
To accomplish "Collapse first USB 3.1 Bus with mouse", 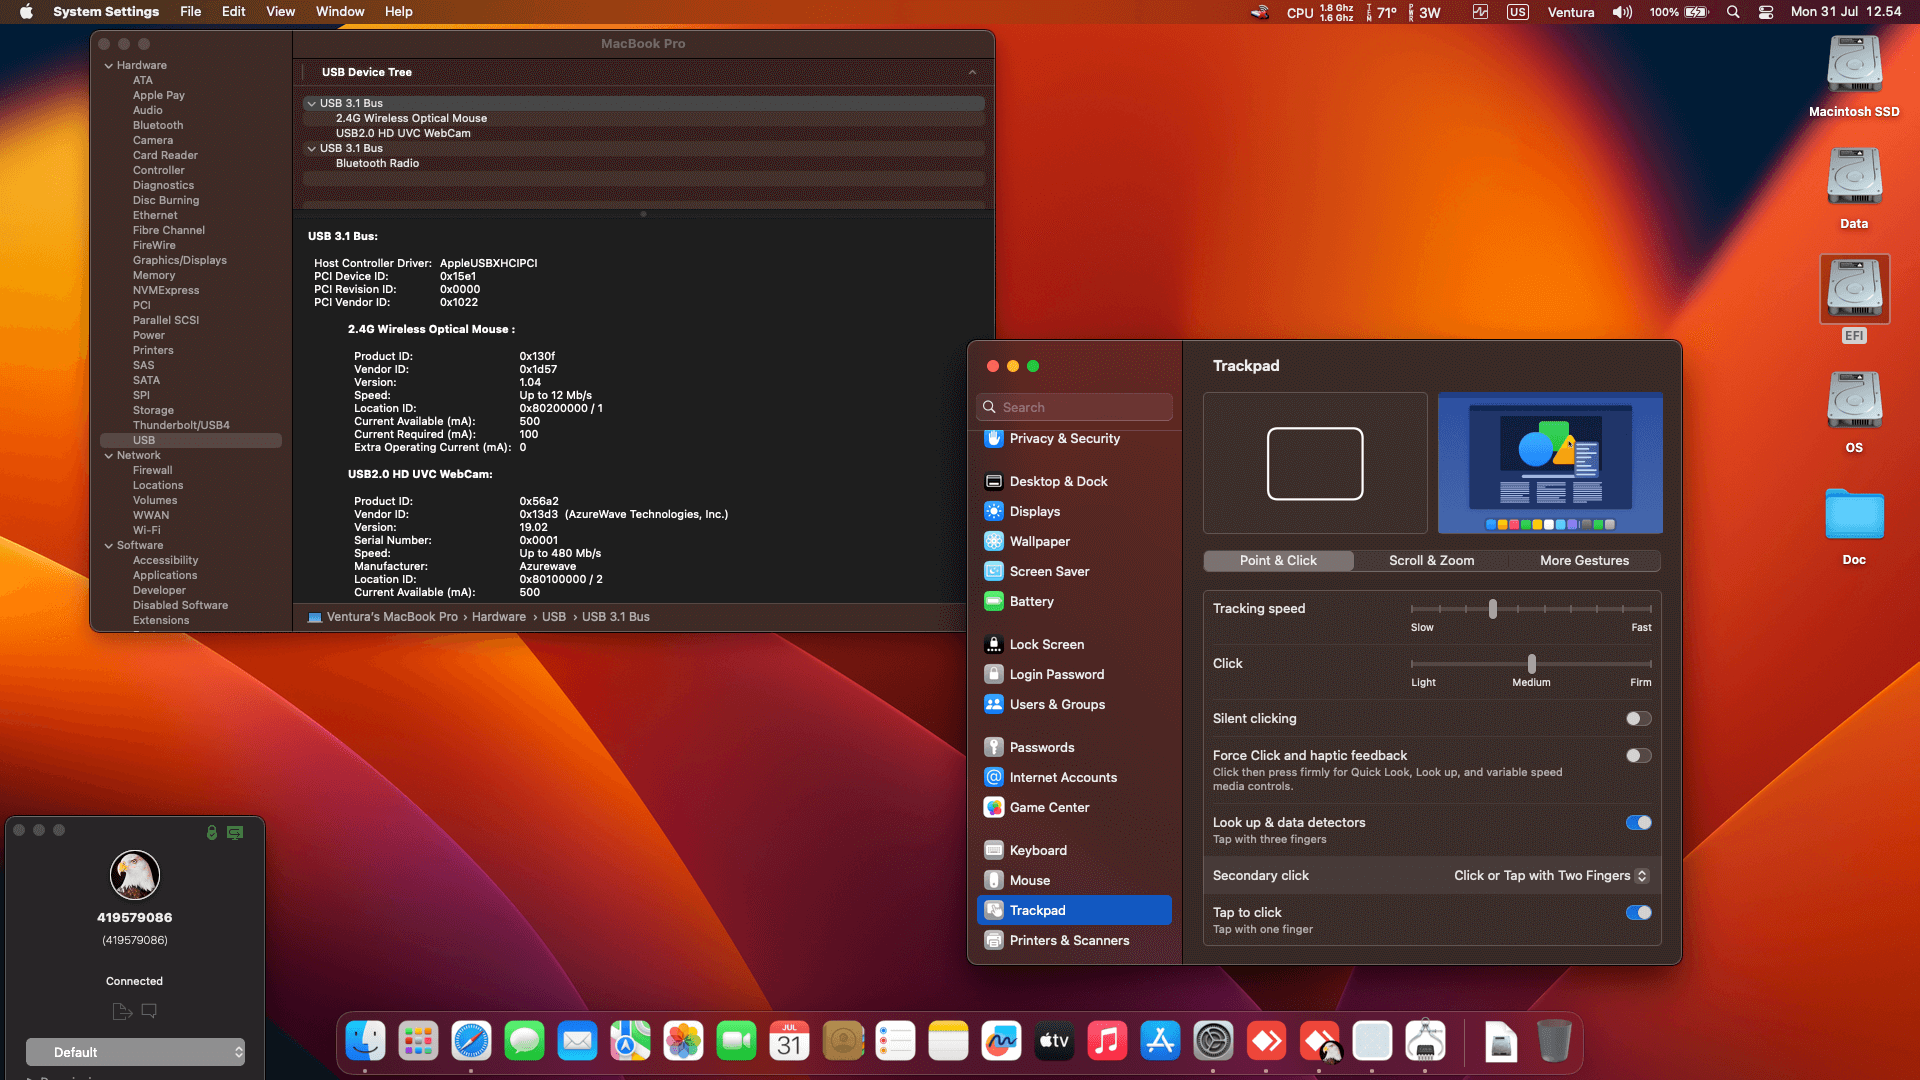I will pos(312,103).
